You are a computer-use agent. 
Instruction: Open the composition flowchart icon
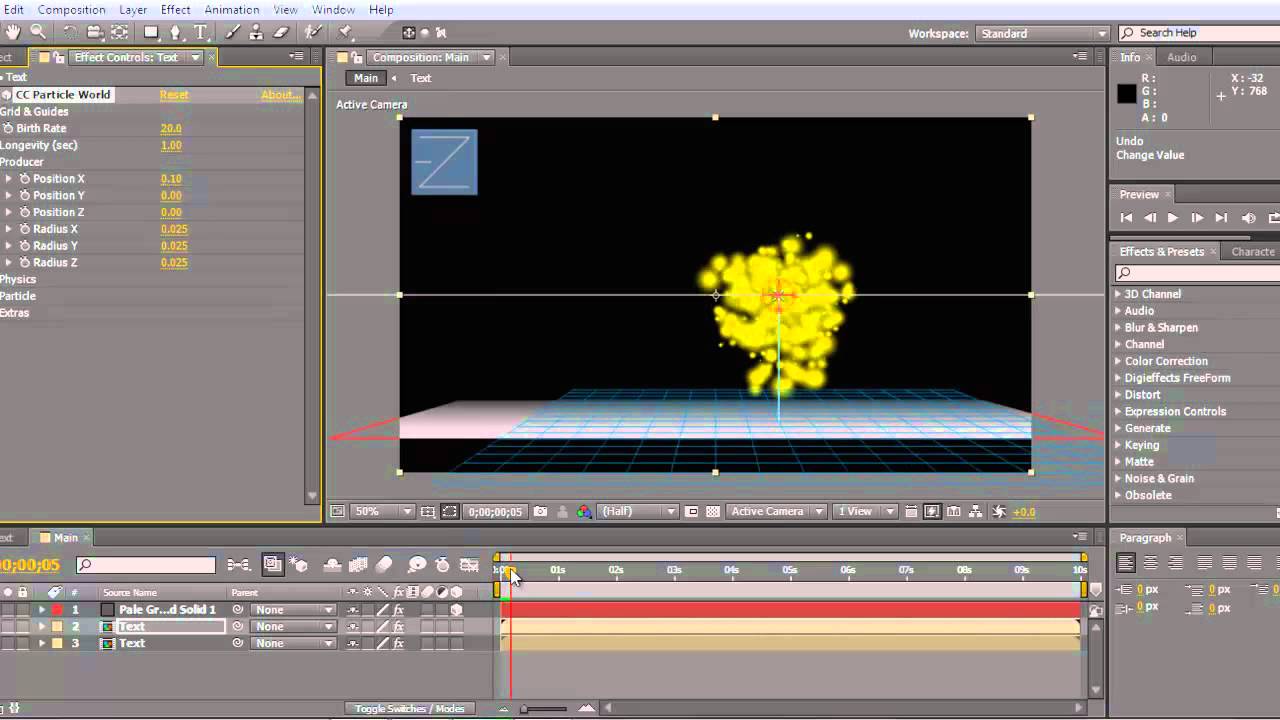point(977,511)
